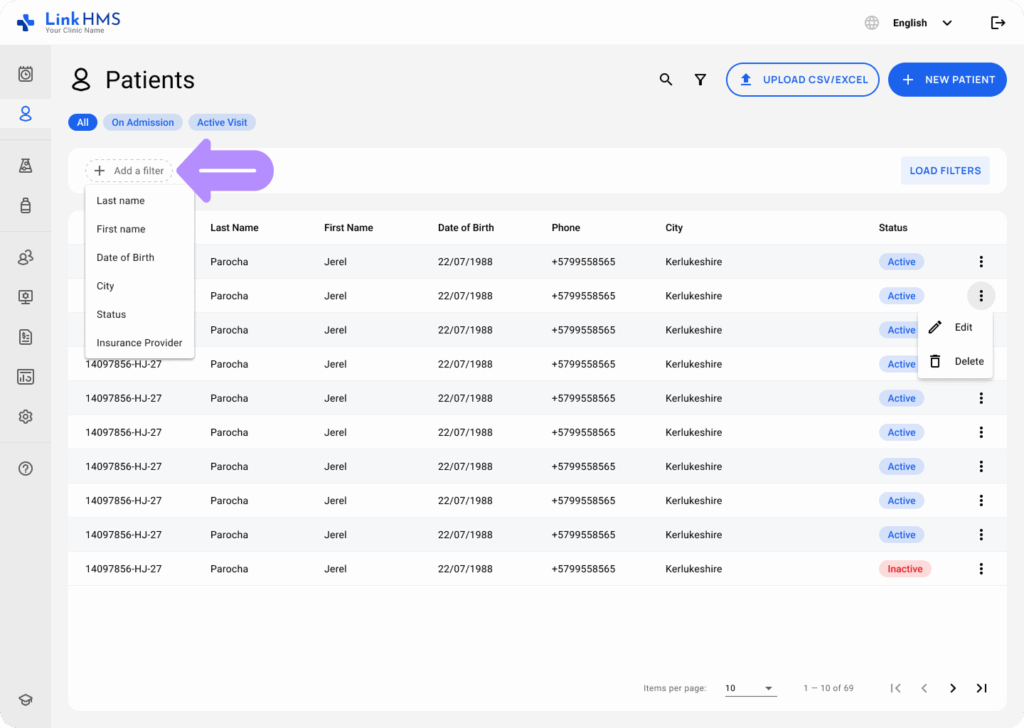Open the Appointments calendar icon
The width and height of the screenshot is (1024, 728).
point(27,72)
